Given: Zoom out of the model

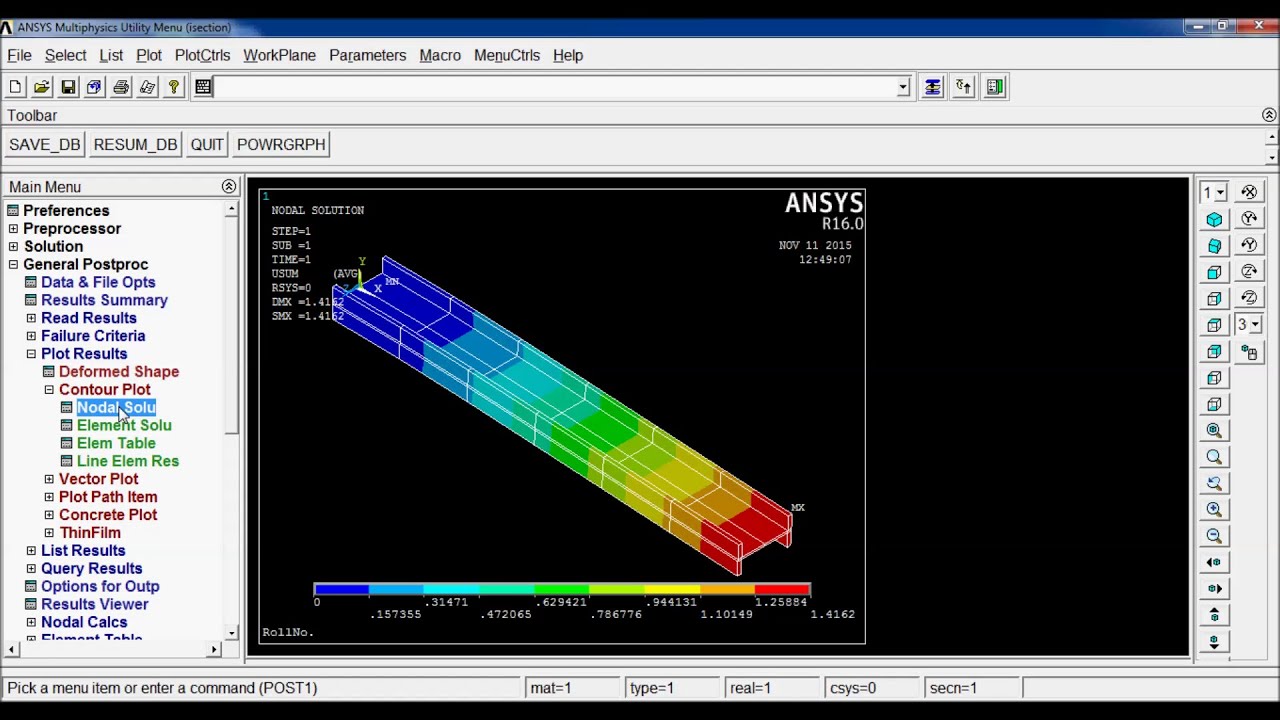Looking at the screenshot, I should [1214, 536].
